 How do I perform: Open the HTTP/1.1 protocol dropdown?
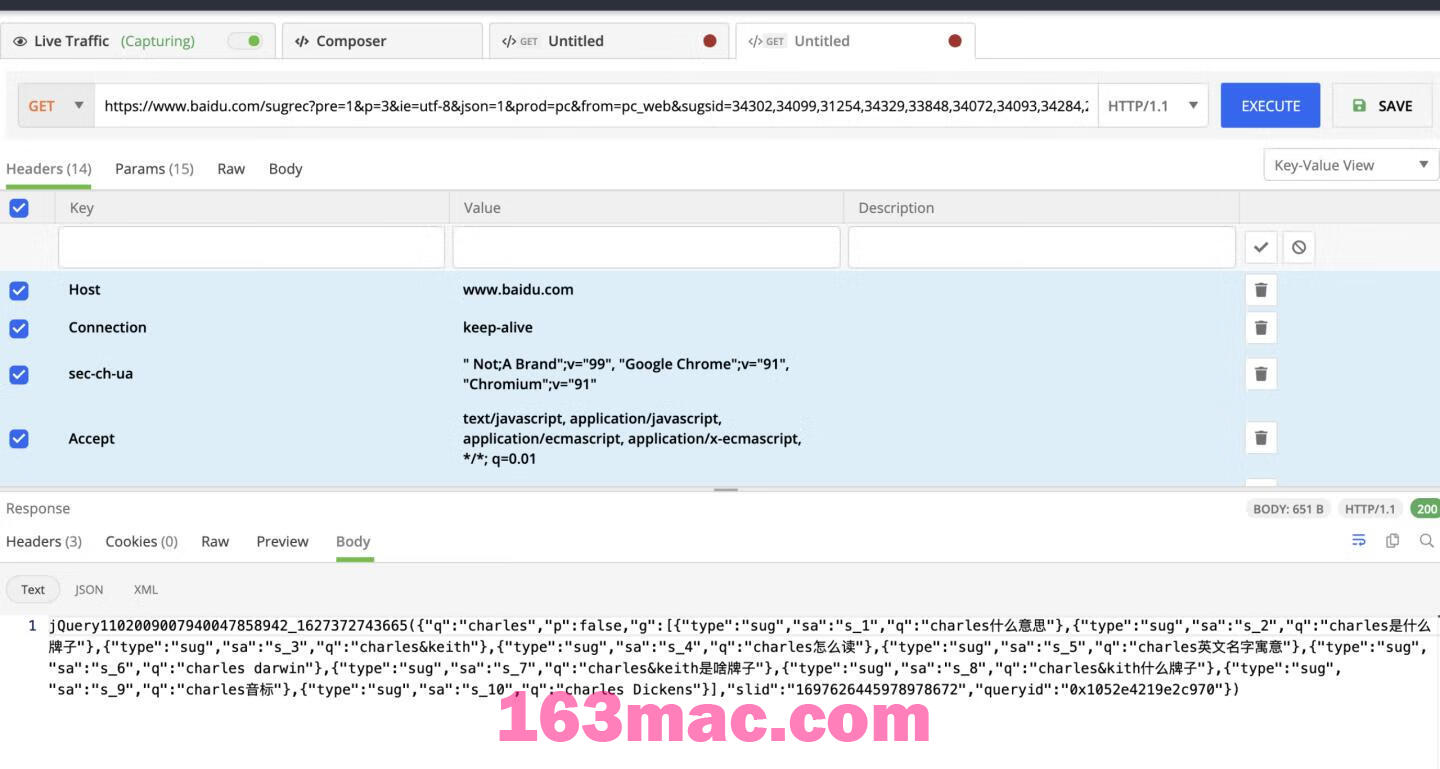pyautogui.click(x=1152, y=105)
